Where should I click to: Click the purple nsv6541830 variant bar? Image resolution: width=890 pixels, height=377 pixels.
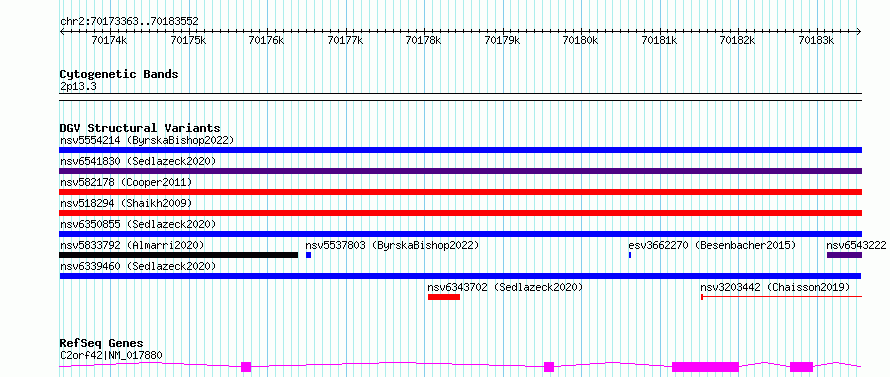click(460, 171)
